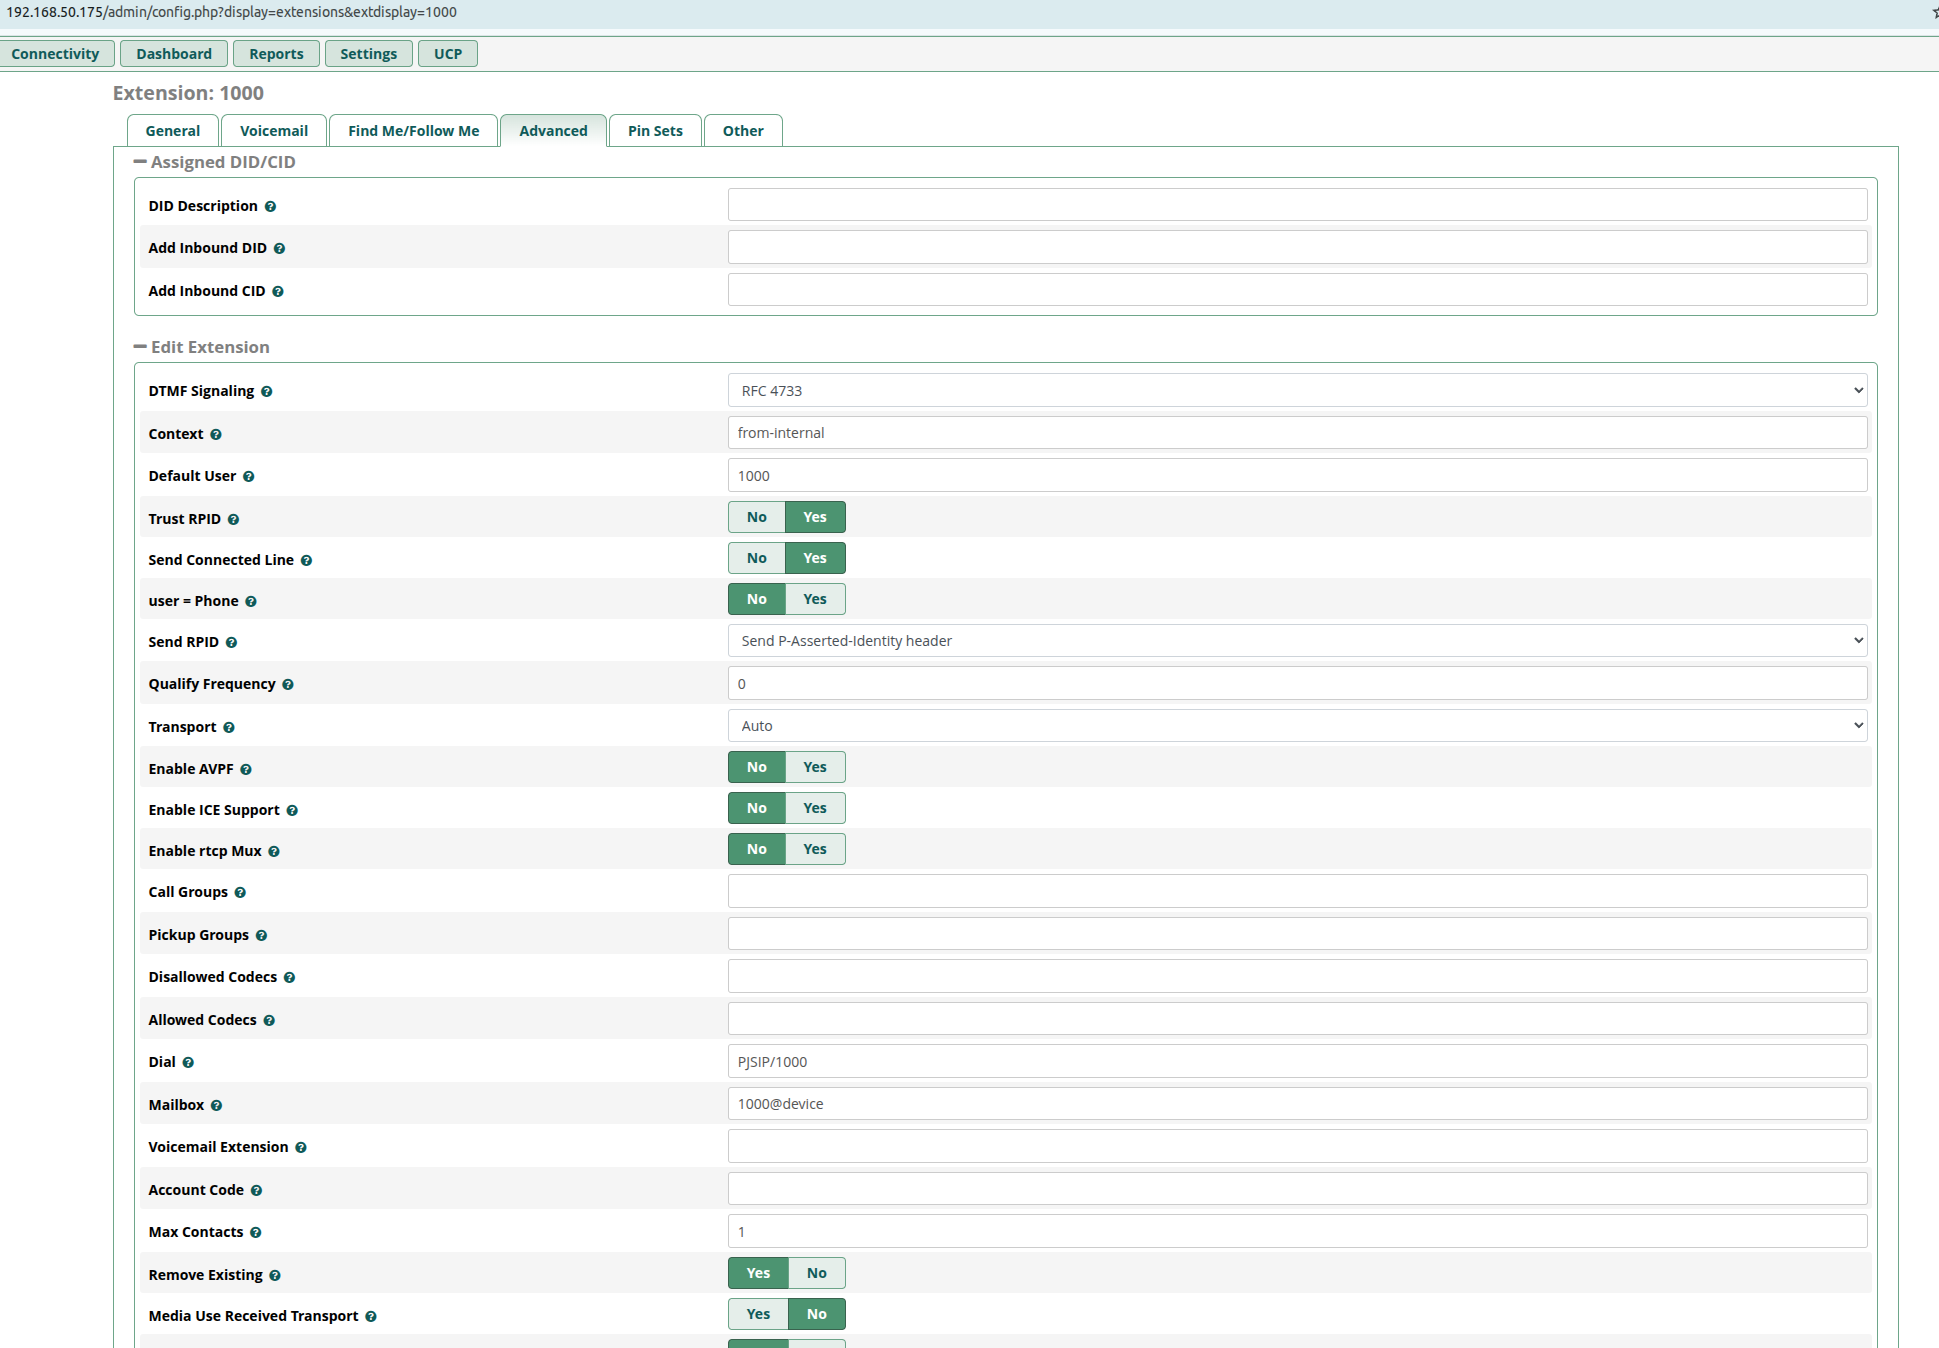Open the Transport dropdown
Screen dimensions: 1939x1348
1297,726
